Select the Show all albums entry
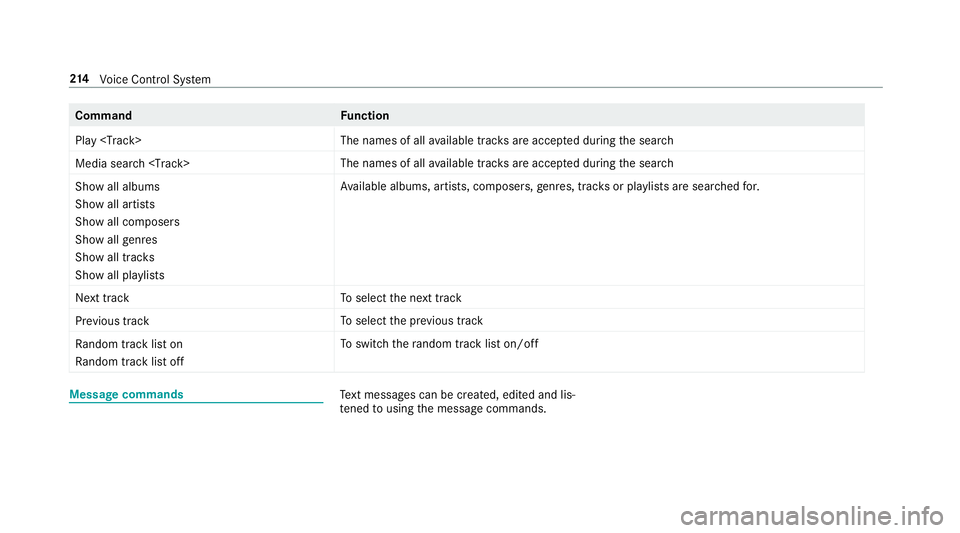The height and width of the screenshot is (533, 960). click(118, 187)
